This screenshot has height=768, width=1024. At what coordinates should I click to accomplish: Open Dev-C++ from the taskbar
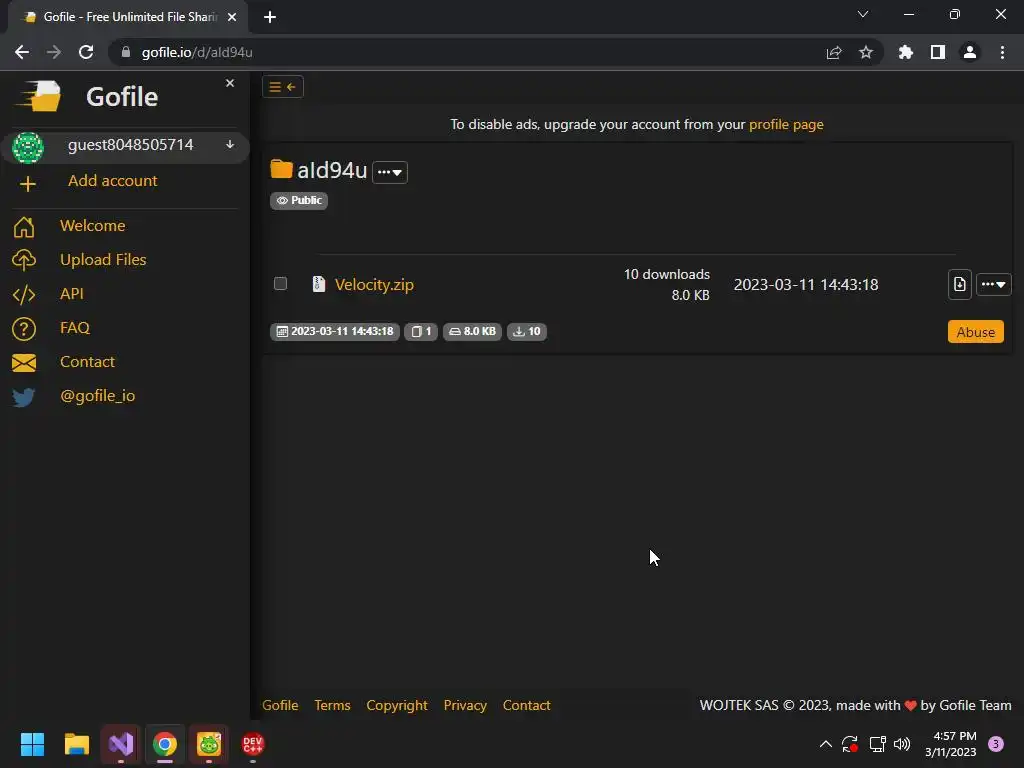click(253, 744)
